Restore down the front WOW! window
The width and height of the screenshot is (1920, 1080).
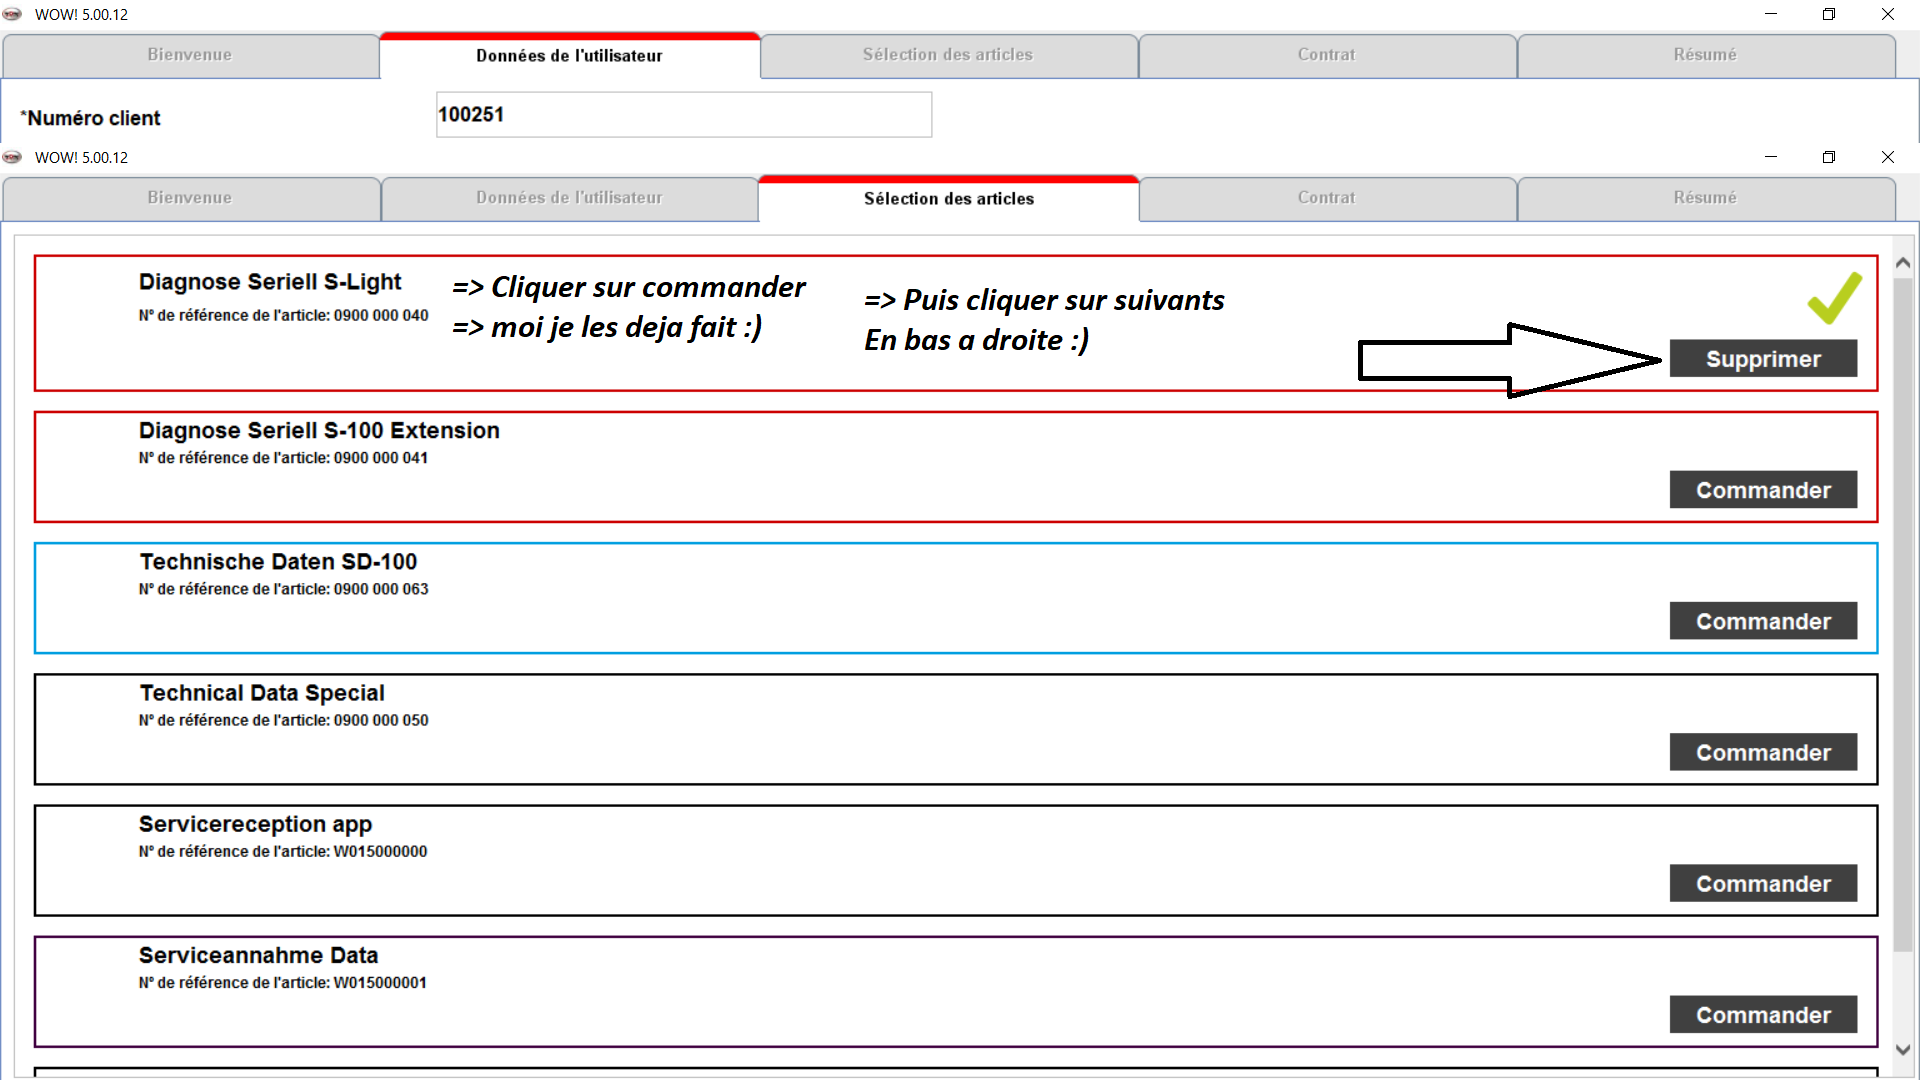1829,157
